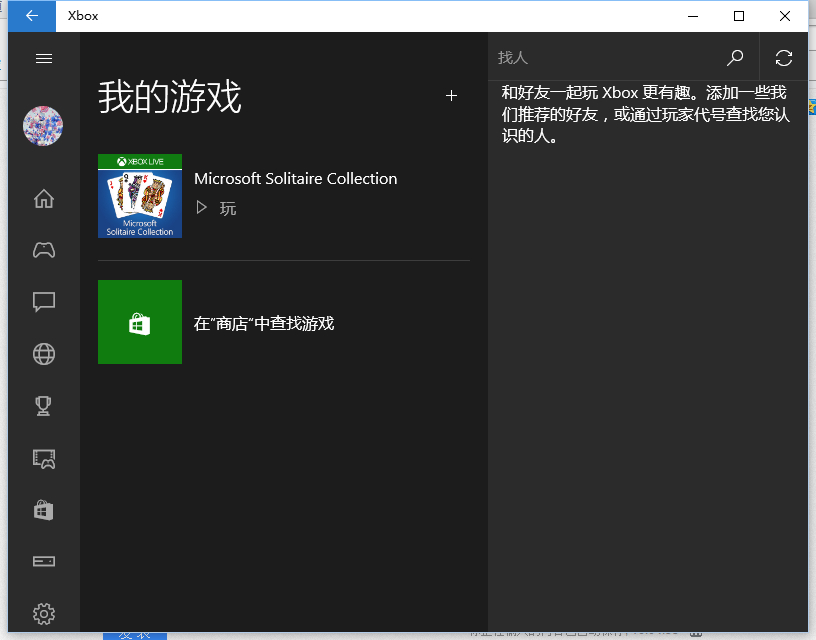The image size is (816, 640).
Task: Open the Achievements trophy icon
Action: [x=44, y=406]
